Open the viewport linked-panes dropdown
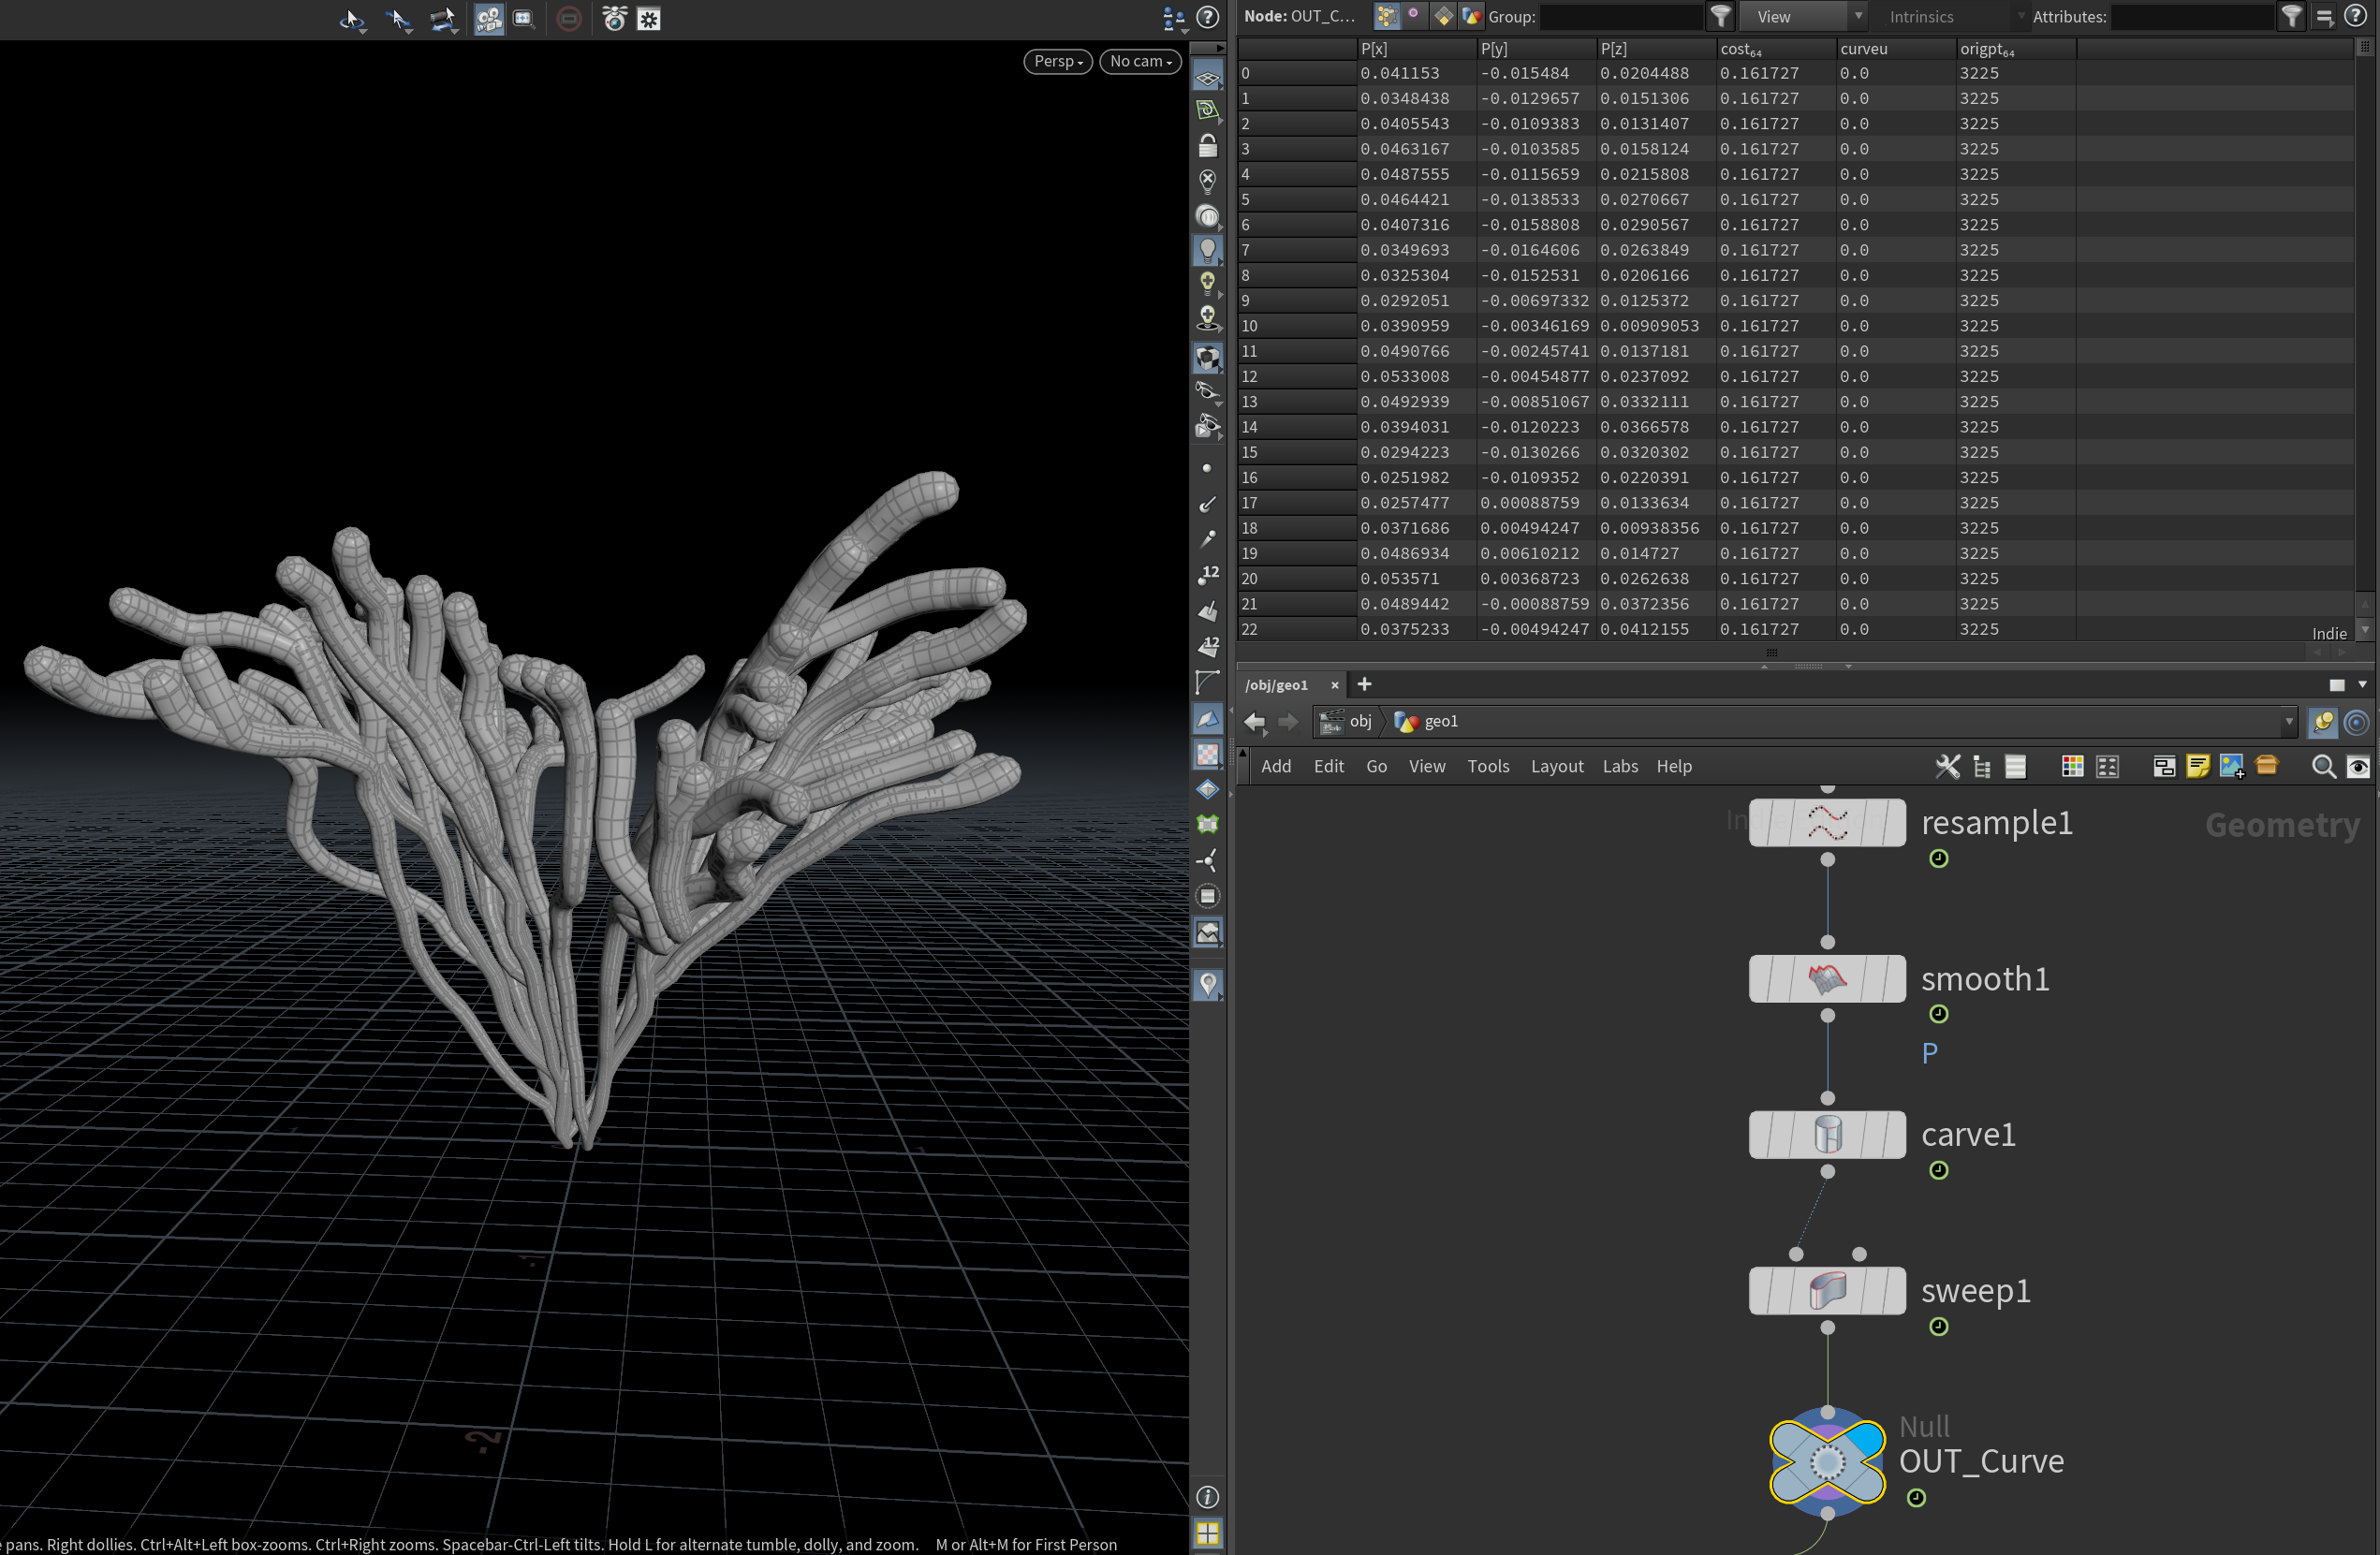The height and width of the screenshot is (1555, 2380). coord(1174,18)
